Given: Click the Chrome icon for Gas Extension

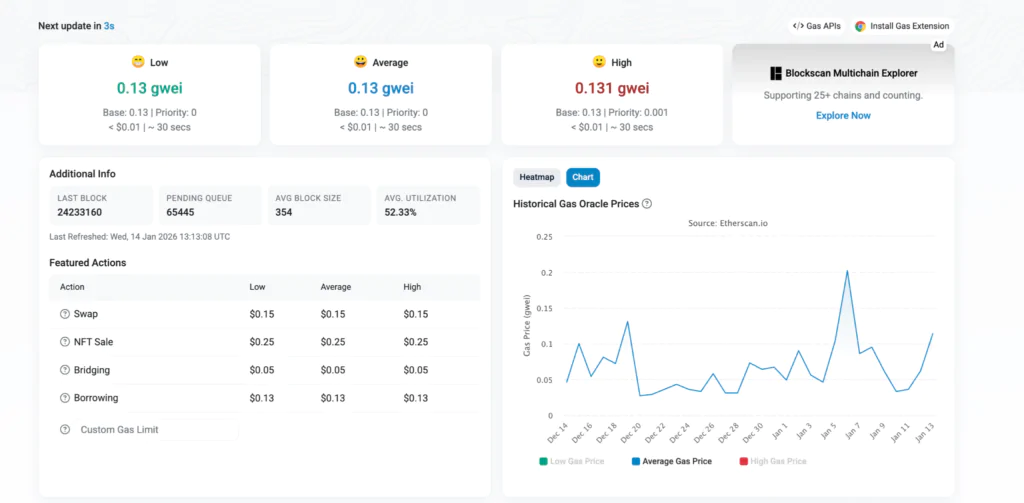Looking at the screenshot, I should point(860,26).
